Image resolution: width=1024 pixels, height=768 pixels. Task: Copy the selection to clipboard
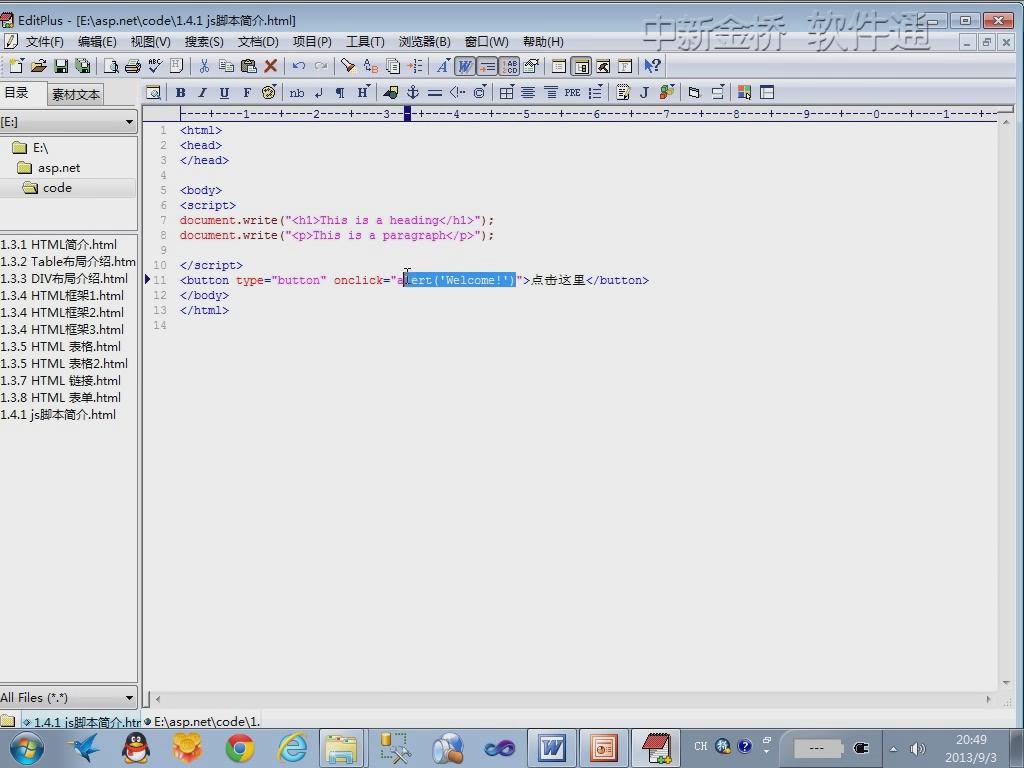pyautogui.click(x=226, y=66)
